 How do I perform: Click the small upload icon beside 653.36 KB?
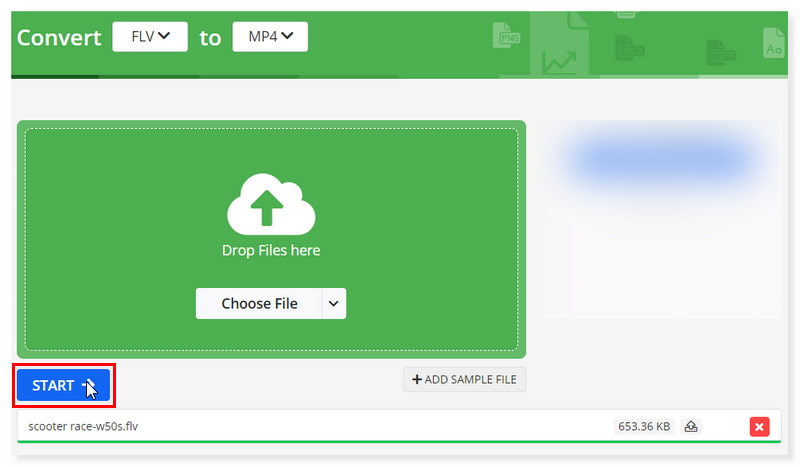tap(690, 427)
